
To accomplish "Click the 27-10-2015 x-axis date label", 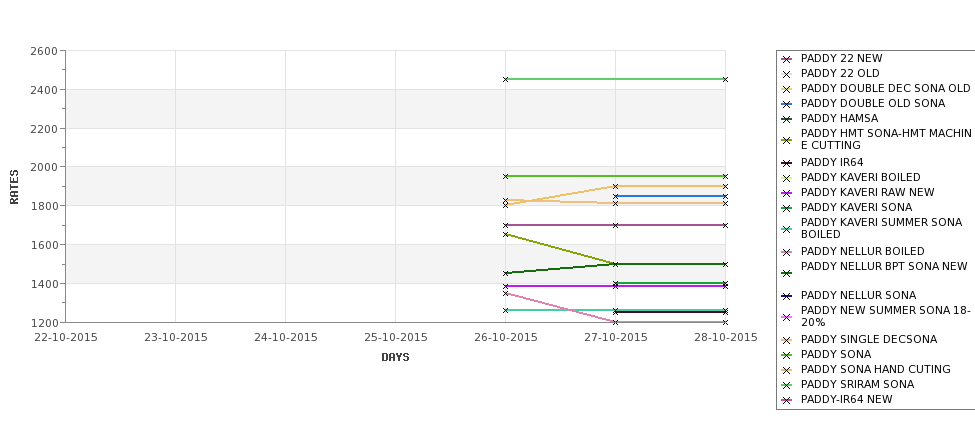I will (616, 338).
